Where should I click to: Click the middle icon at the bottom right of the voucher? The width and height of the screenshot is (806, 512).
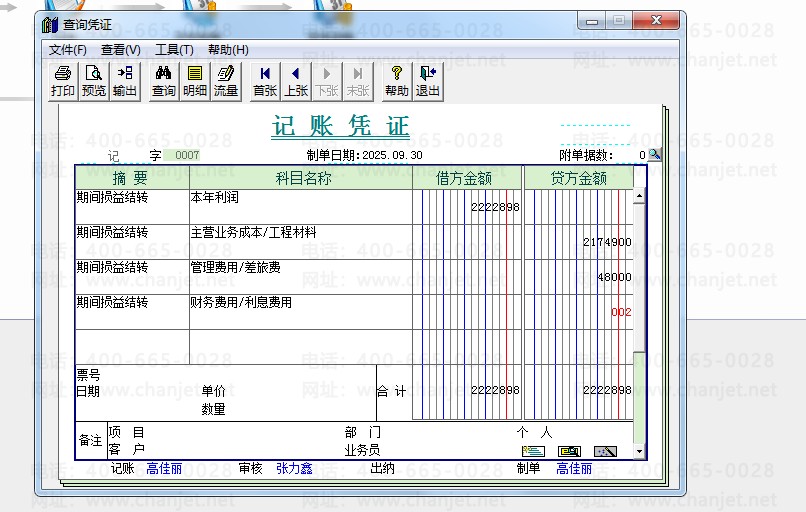pos(570,451)
